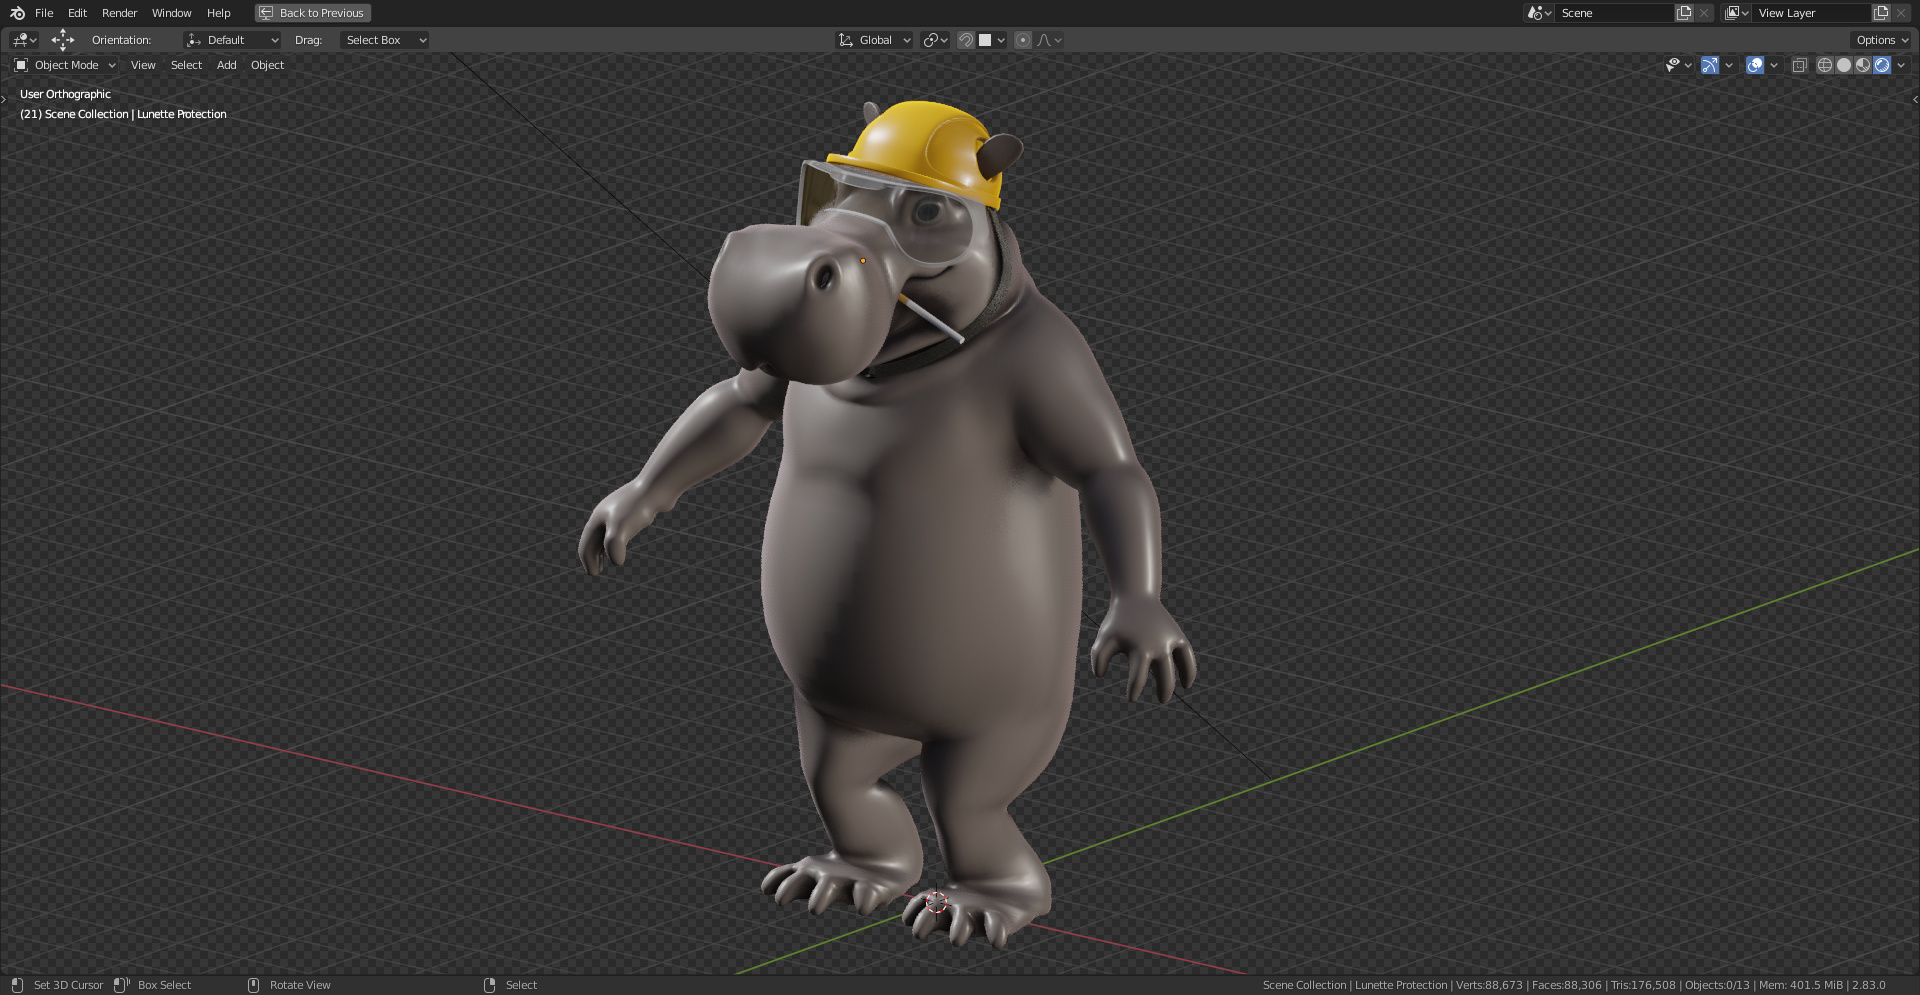
Task: Click the new scene copy icon
Action: coord(1684,13)
